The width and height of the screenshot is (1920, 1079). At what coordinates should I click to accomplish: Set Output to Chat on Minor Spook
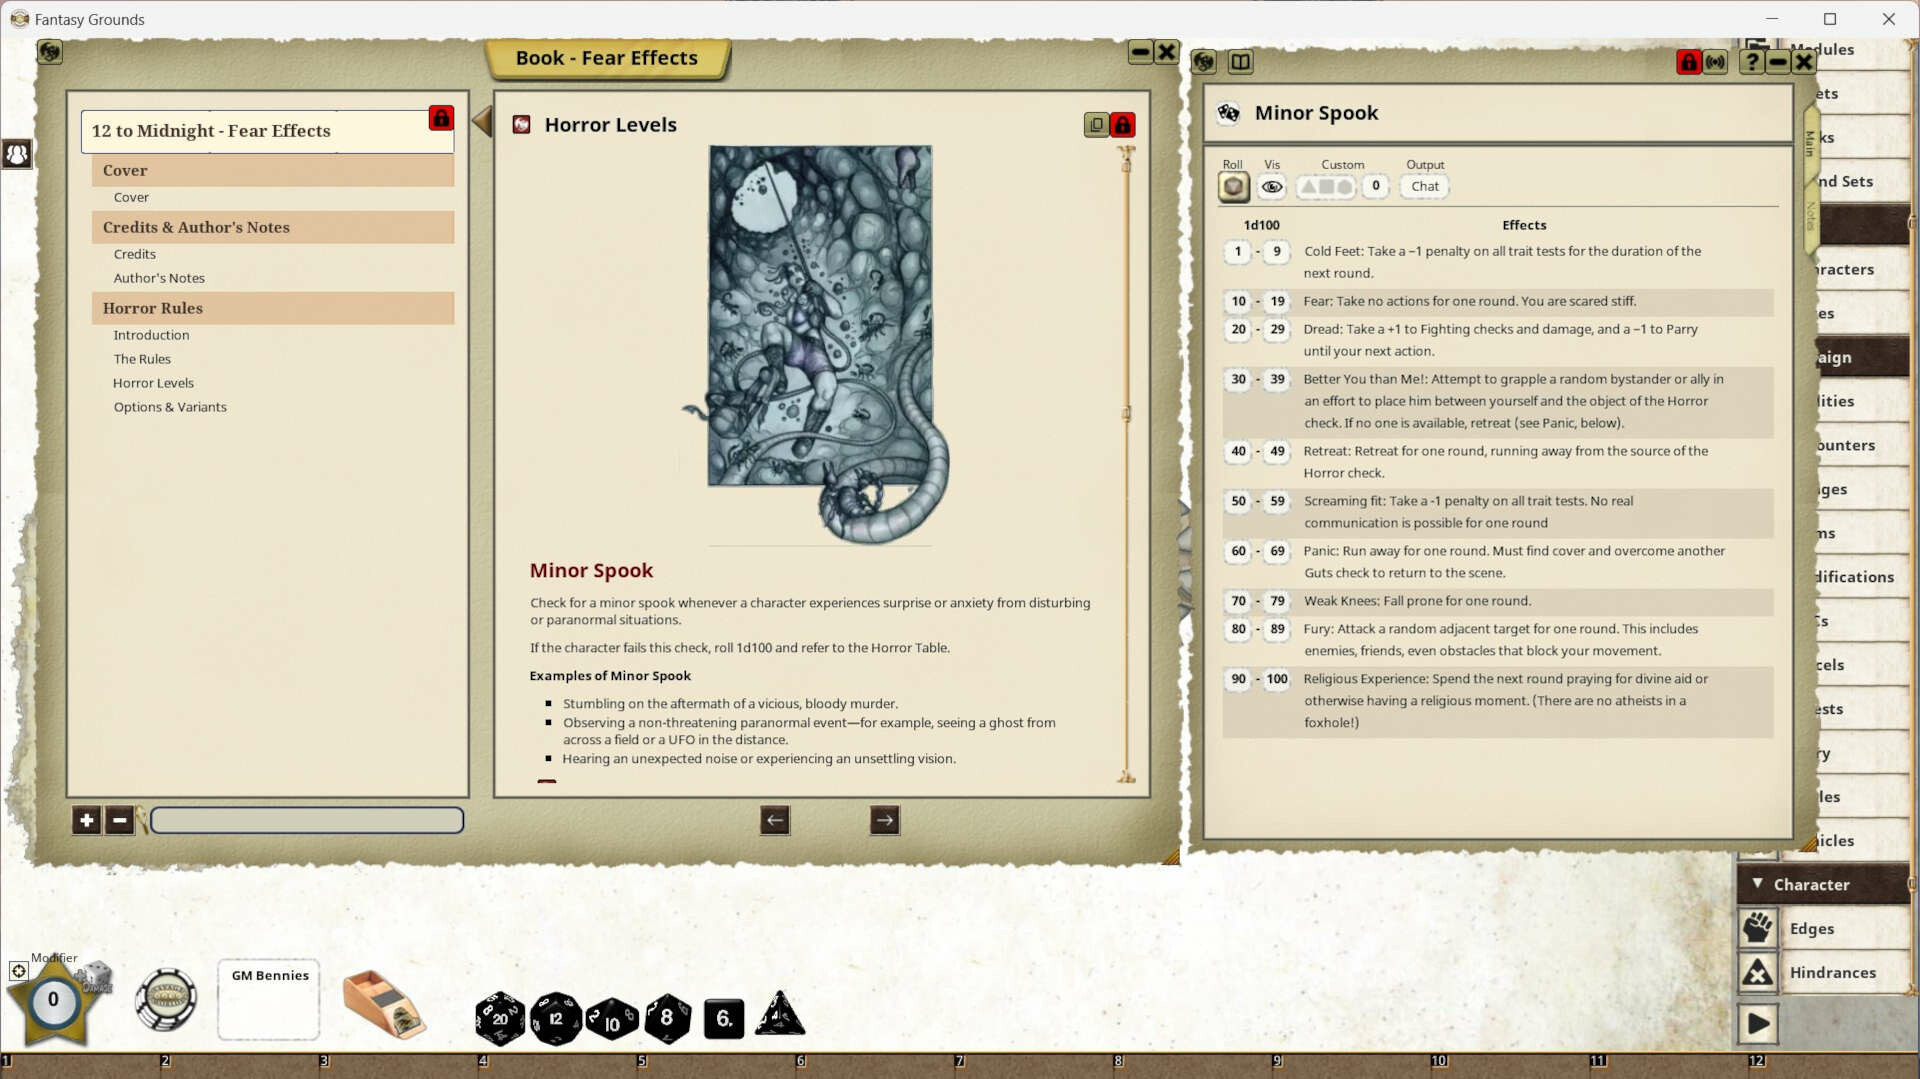tap(1424, 187)
